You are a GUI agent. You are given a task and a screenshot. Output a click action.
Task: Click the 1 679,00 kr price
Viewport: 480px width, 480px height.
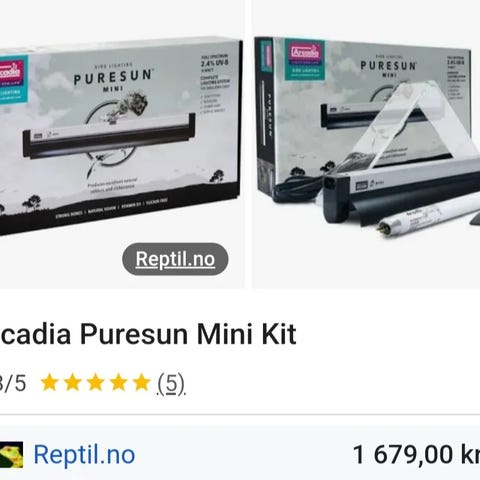point(416,455)
